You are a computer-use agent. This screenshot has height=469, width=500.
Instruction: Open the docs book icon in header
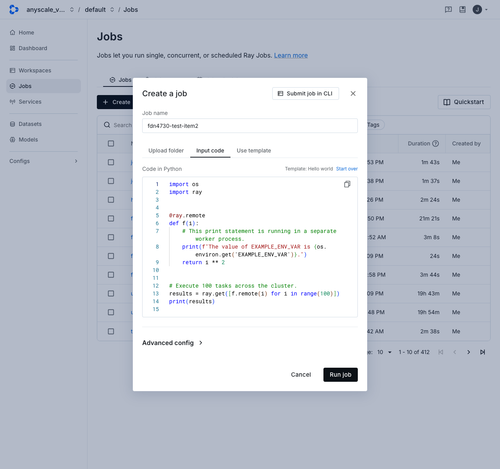tap(448, 9)
